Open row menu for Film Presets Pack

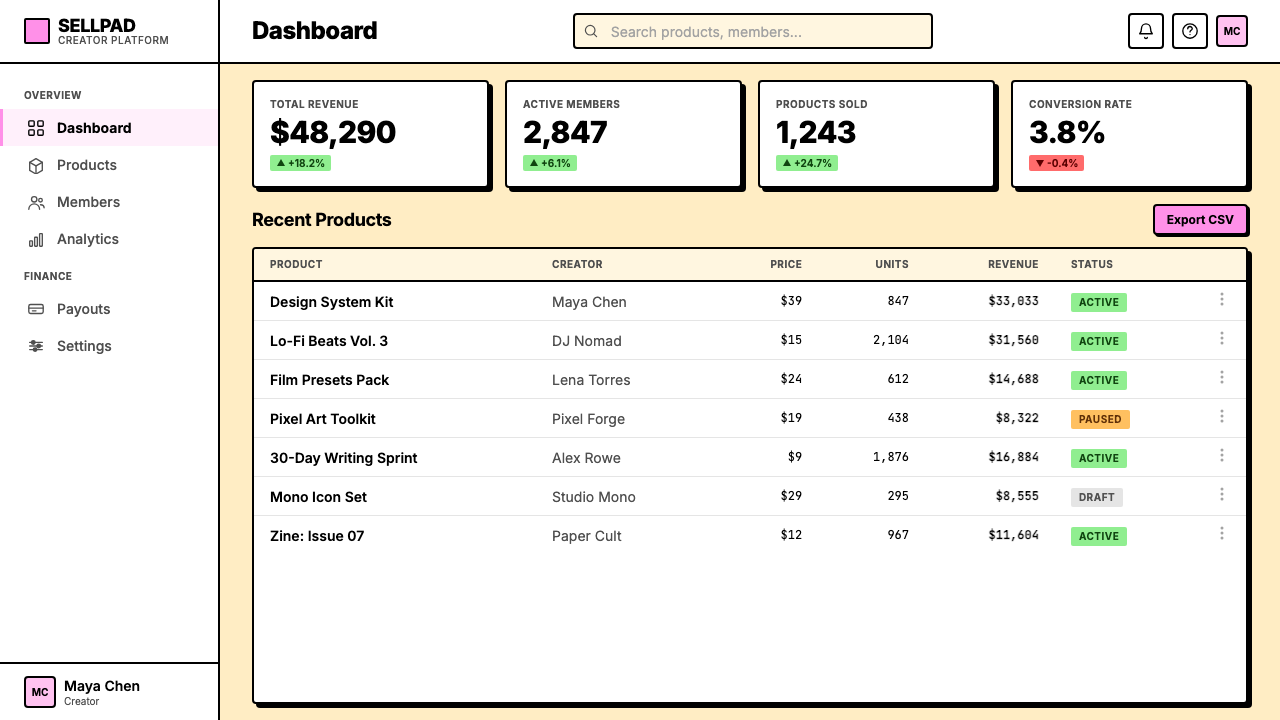coord(1222,377)
